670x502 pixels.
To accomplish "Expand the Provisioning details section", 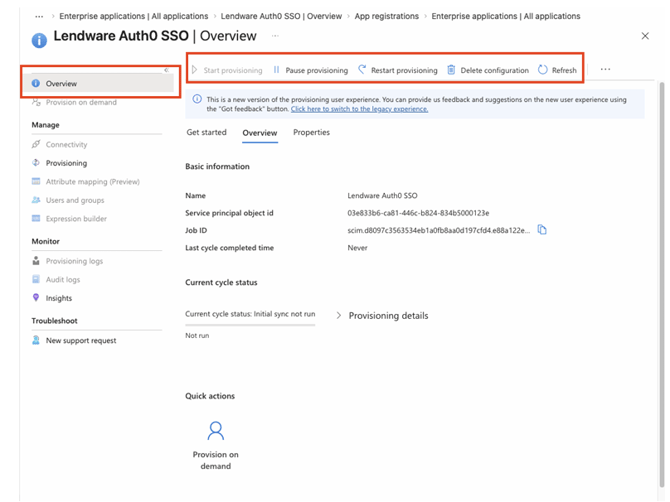I will [x=338, y=316].
